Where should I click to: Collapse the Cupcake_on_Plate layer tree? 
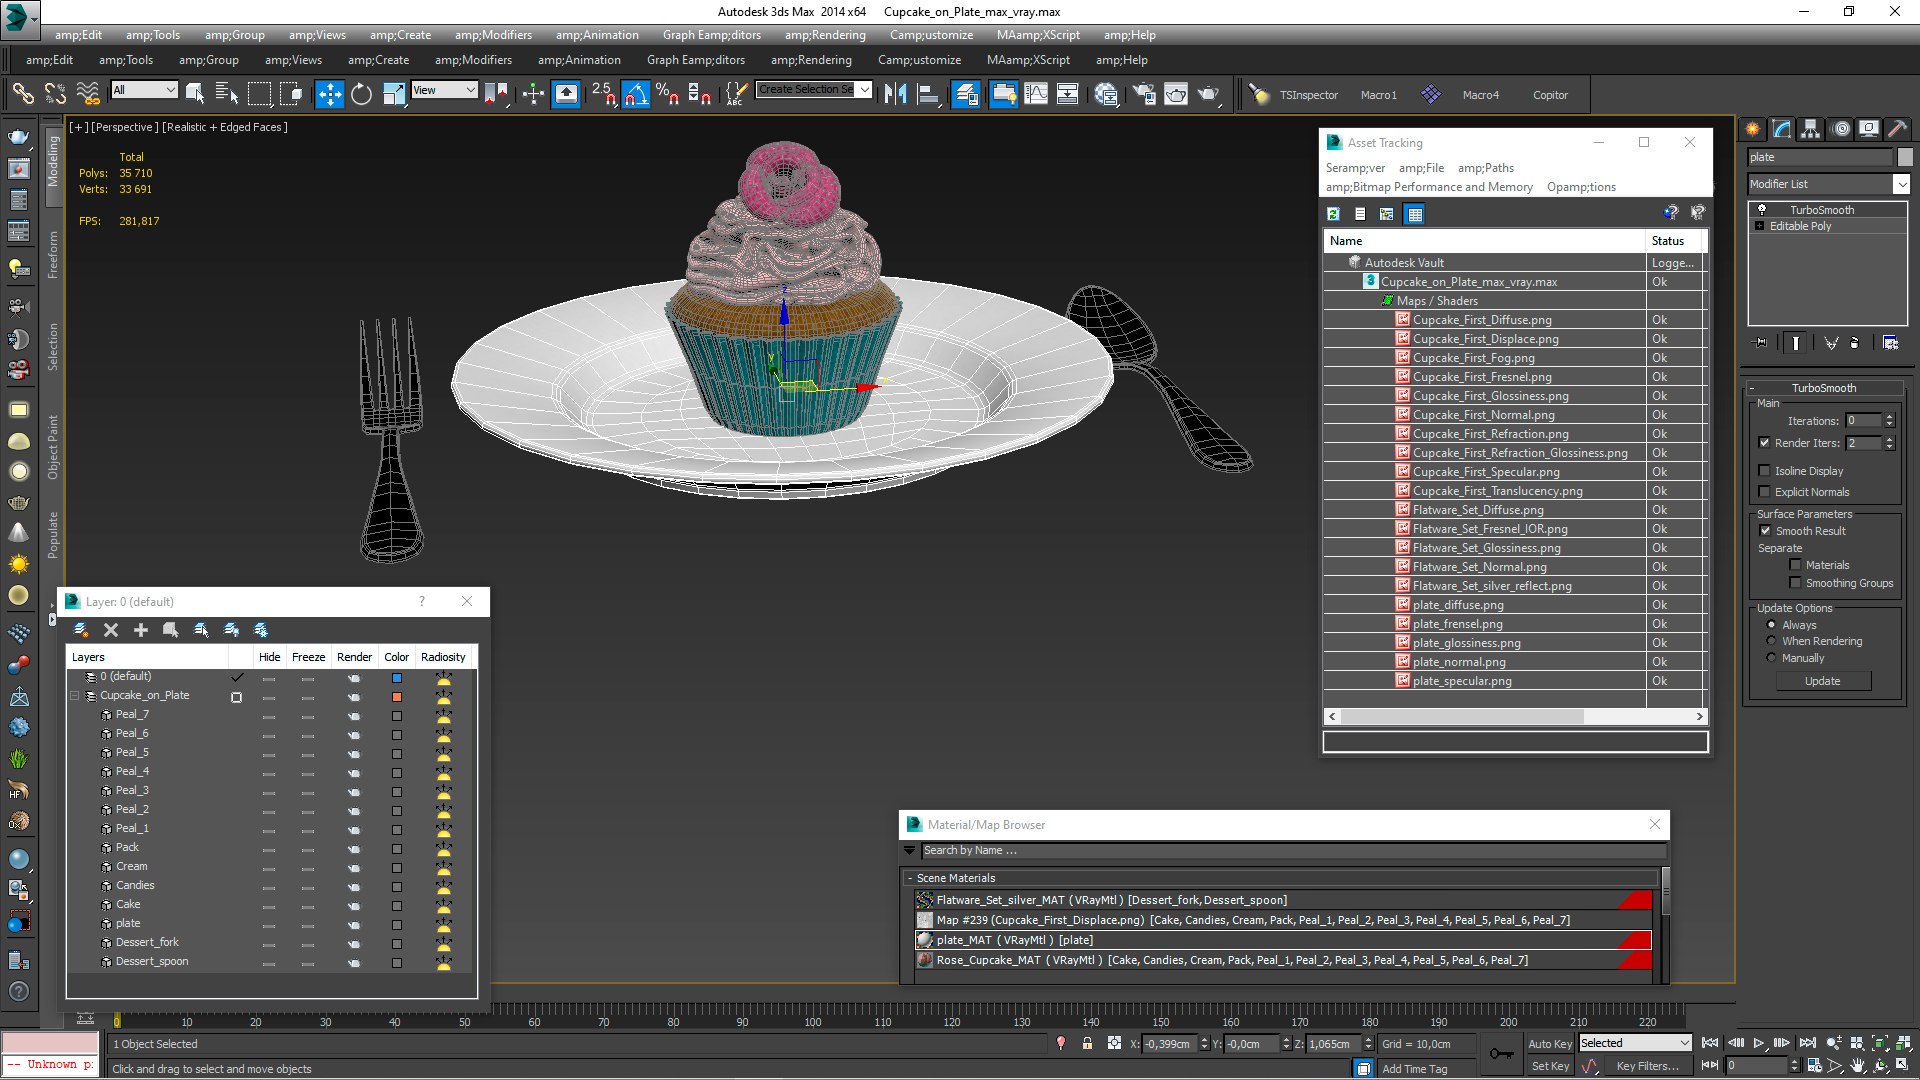tap(75, 696)
